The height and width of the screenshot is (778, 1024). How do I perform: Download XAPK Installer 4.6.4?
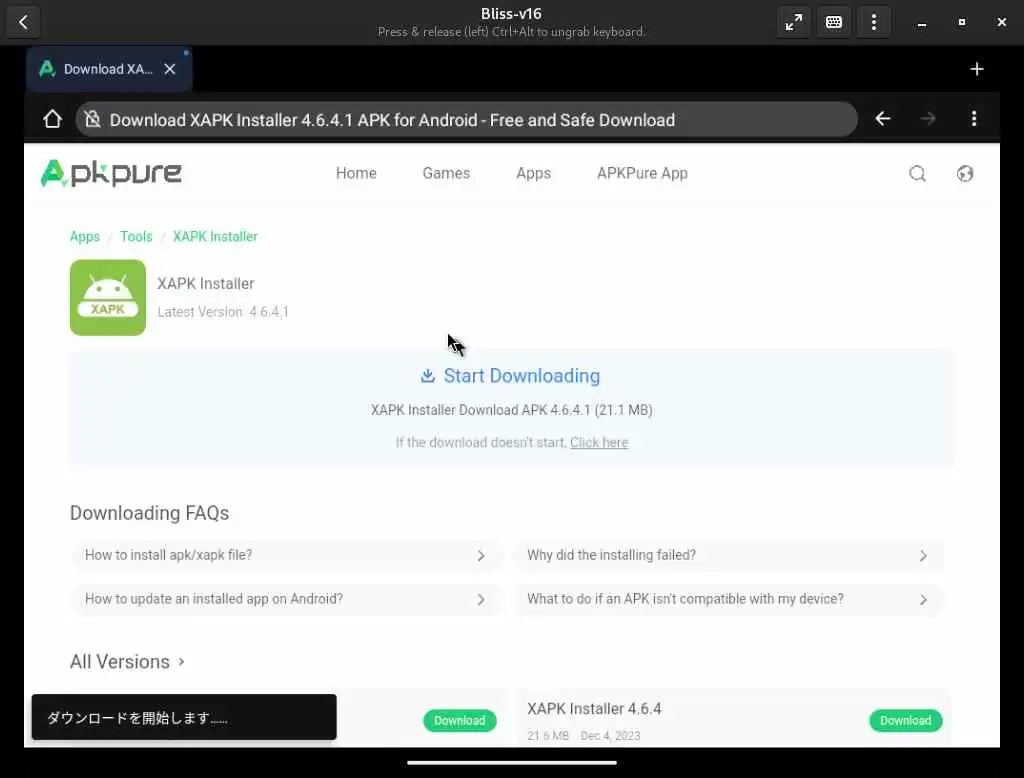905,721
